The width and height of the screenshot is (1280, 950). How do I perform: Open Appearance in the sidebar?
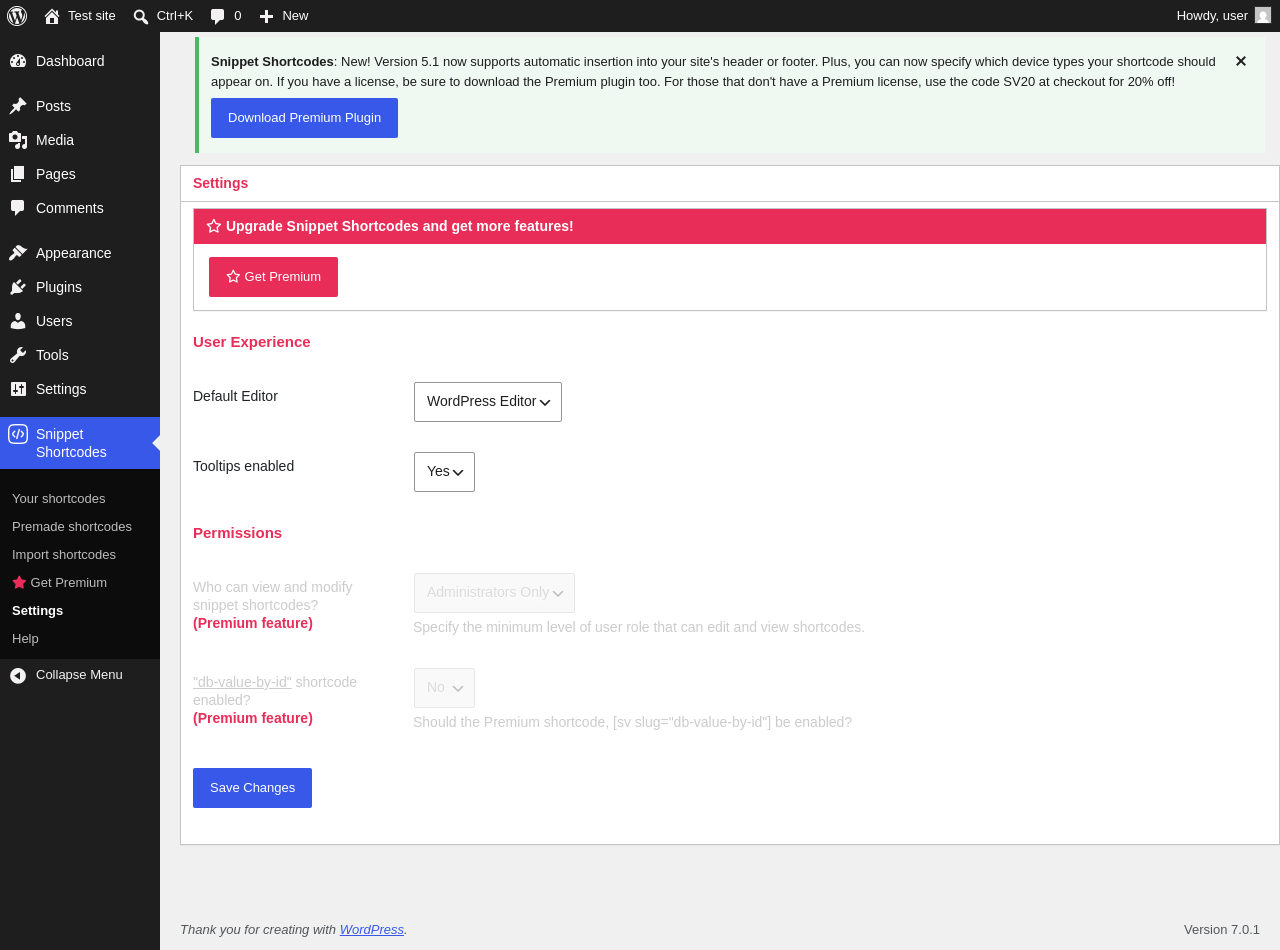(80, 253)
